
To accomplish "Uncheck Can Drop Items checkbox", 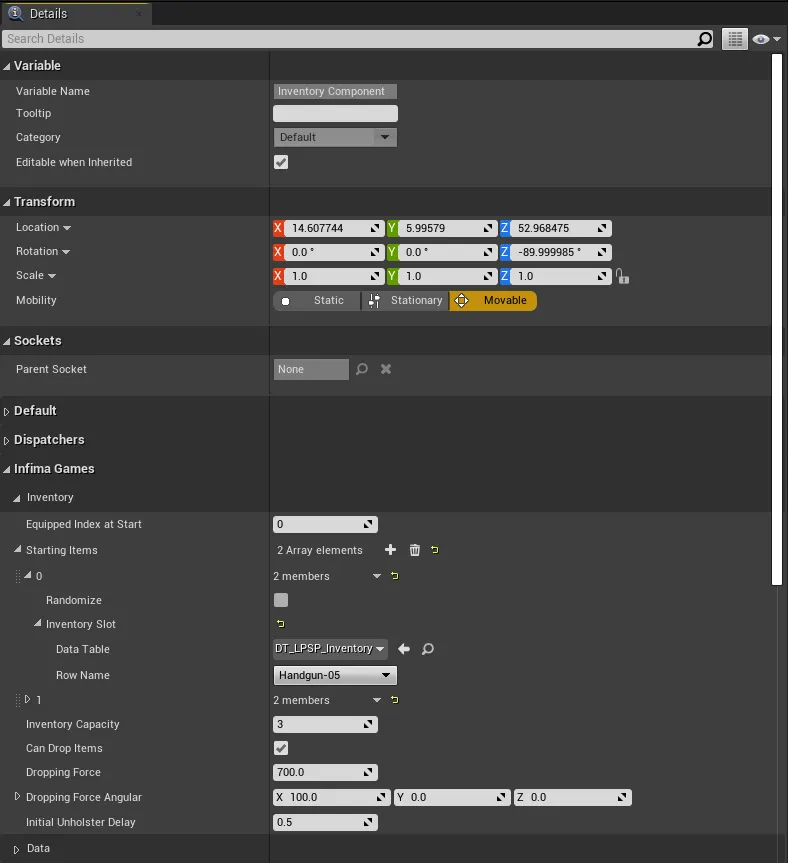I will [x=281, y=748].
